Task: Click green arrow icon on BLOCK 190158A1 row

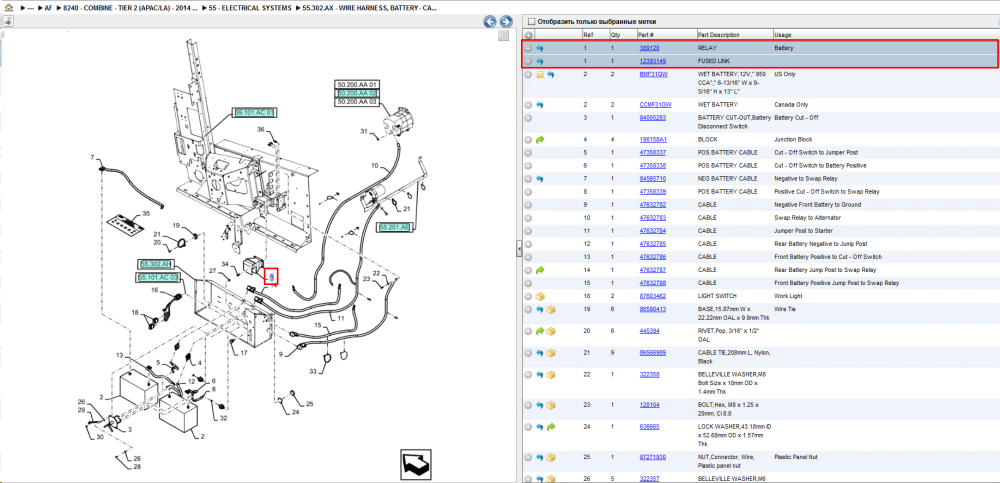Action: click(x=540, y=139)
